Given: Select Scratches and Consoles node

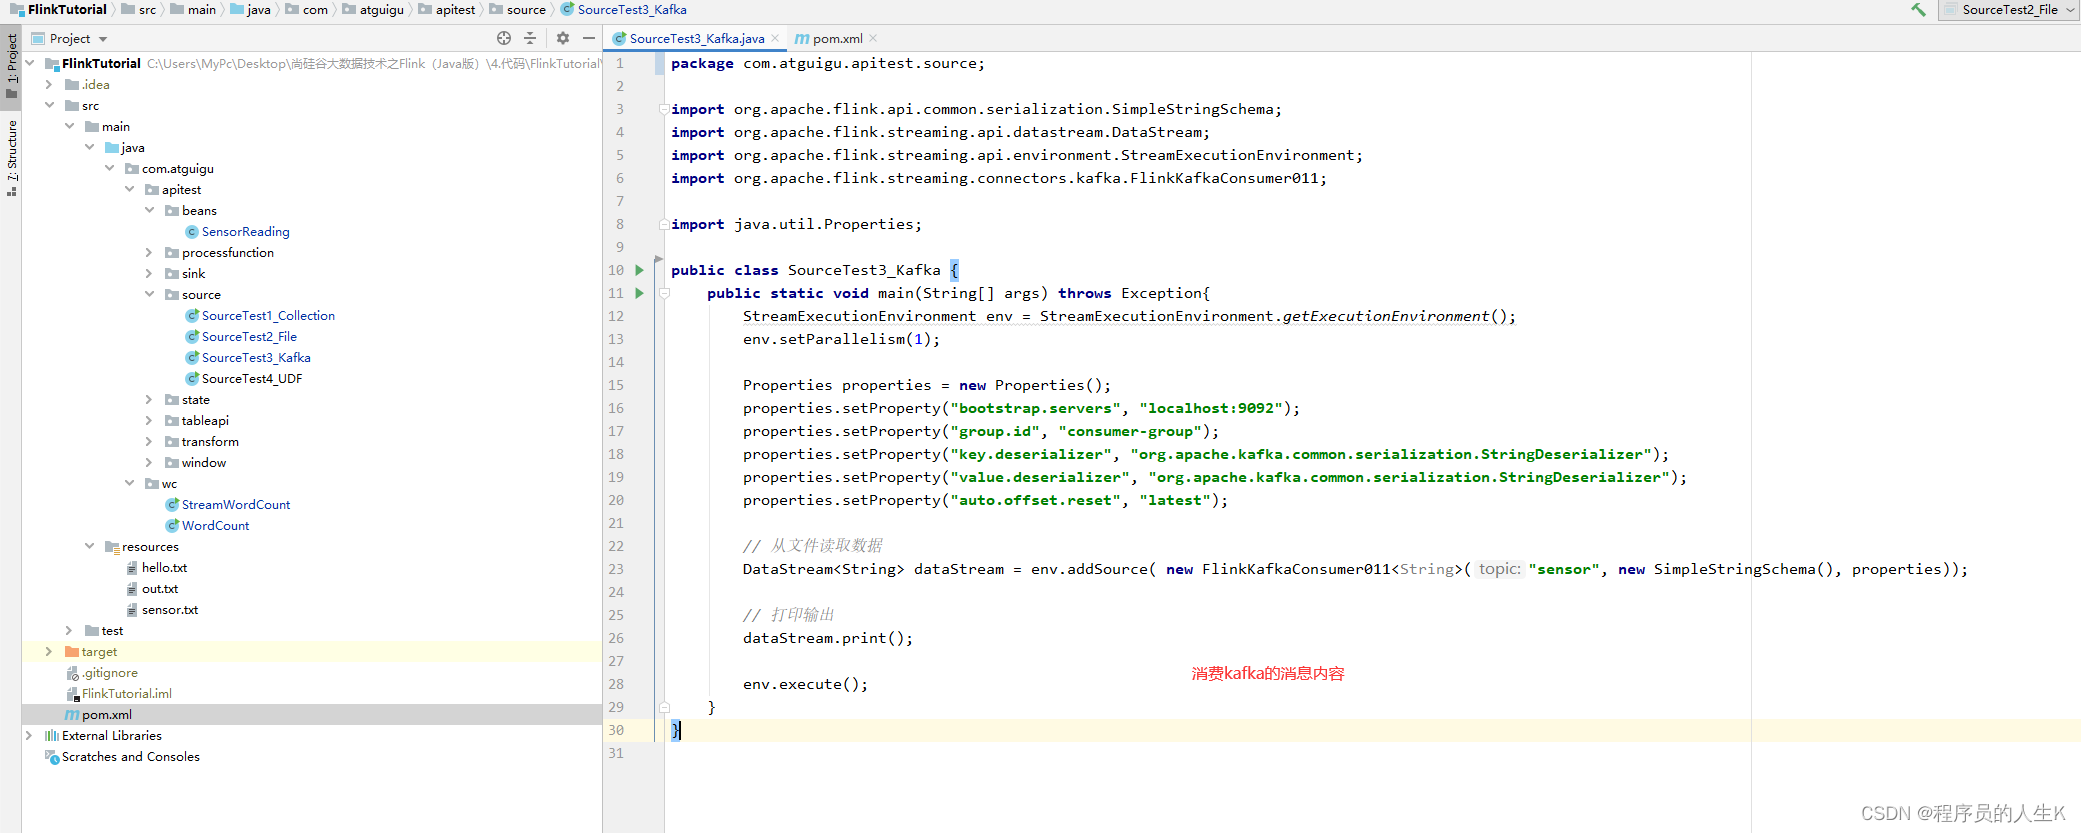Looking at the screenshot, I should pyautogui.click(x=130, y=757).
